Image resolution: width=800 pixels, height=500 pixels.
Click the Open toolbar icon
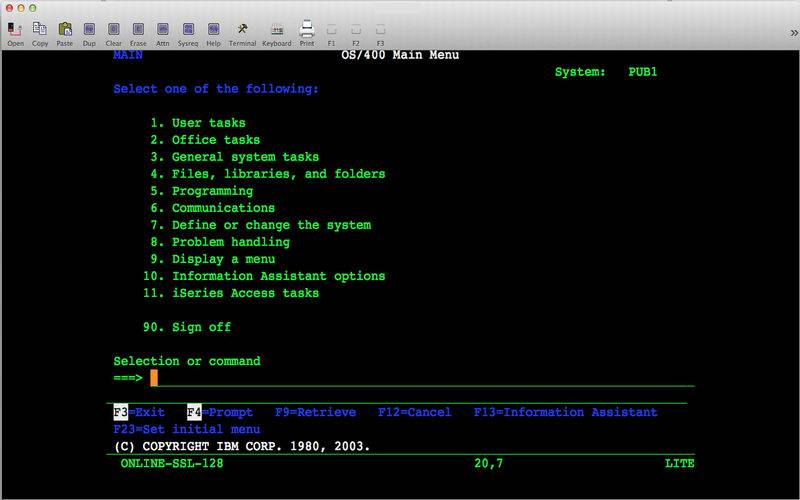(15, 34)
